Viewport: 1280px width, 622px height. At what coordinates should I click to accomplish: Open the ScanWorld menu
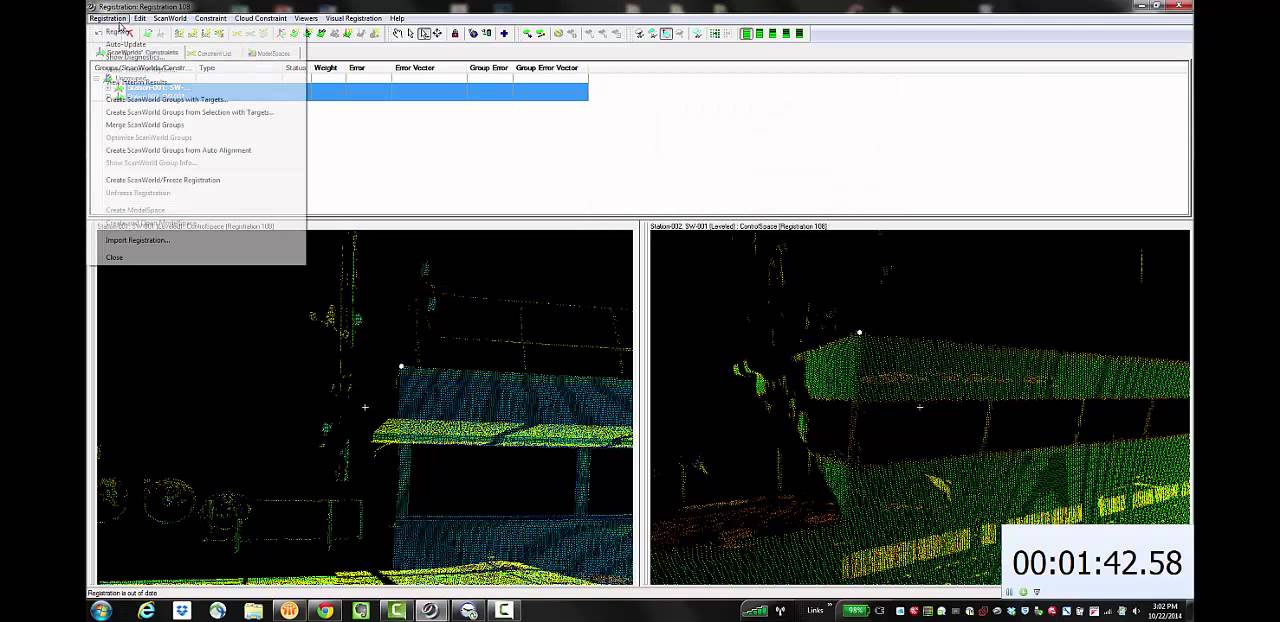(170, 18)
